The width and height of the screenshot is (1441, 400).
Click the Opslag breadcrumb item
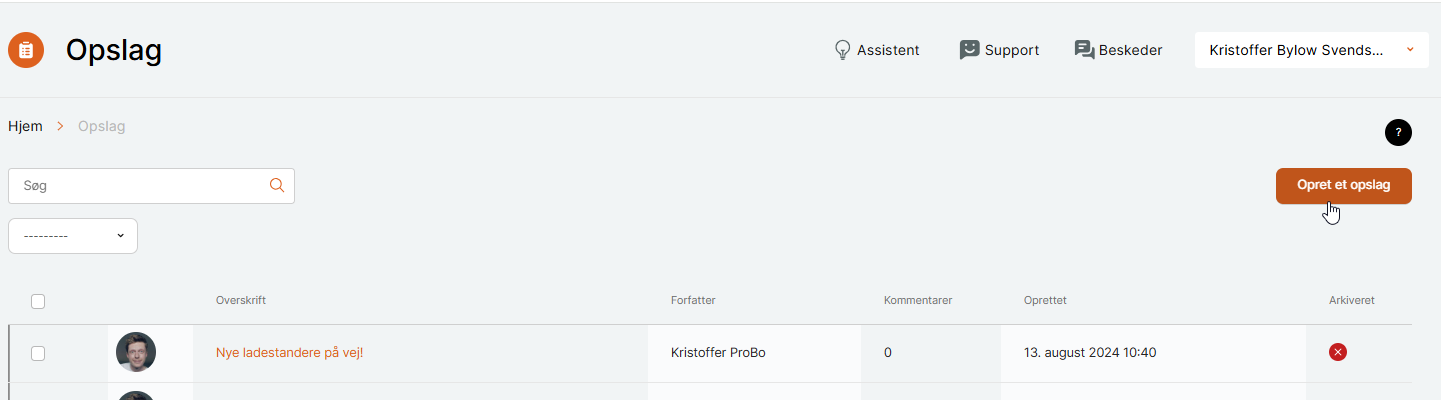tap(102, 126)
